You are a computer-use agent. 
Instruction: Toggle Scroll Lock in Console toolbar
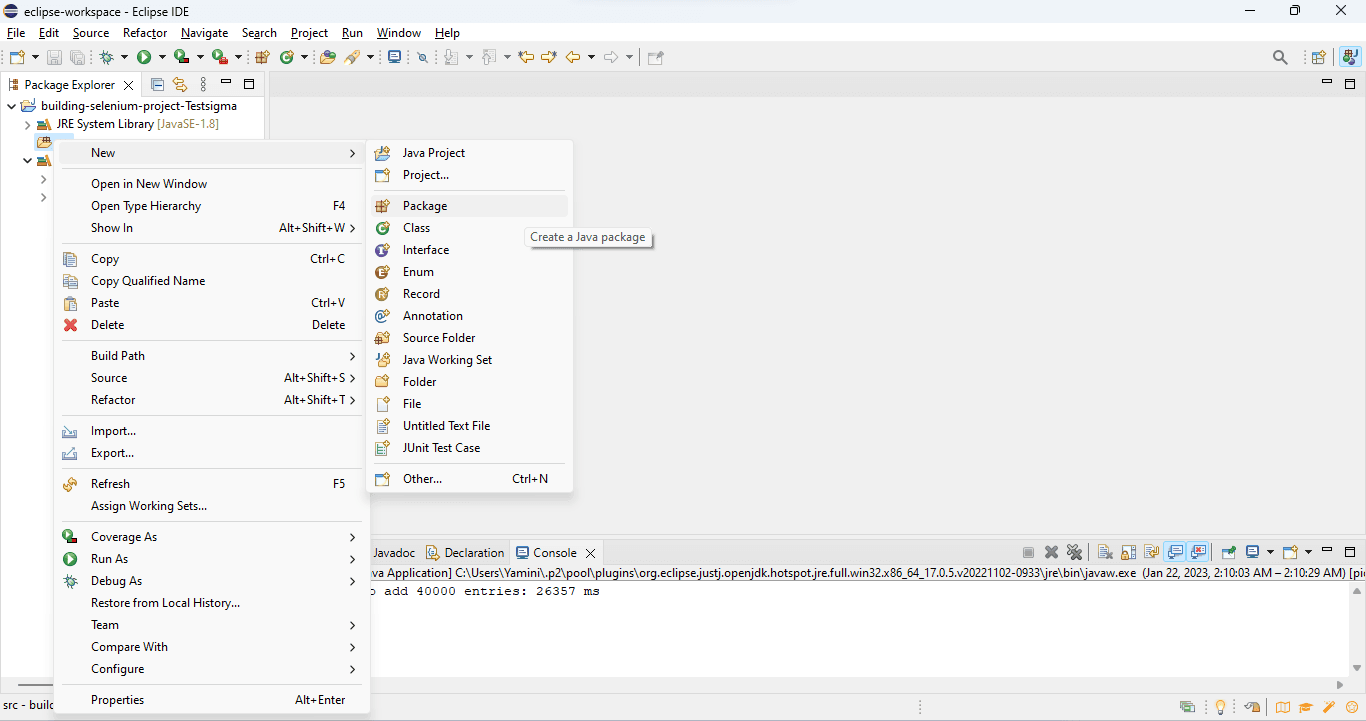1128,552
